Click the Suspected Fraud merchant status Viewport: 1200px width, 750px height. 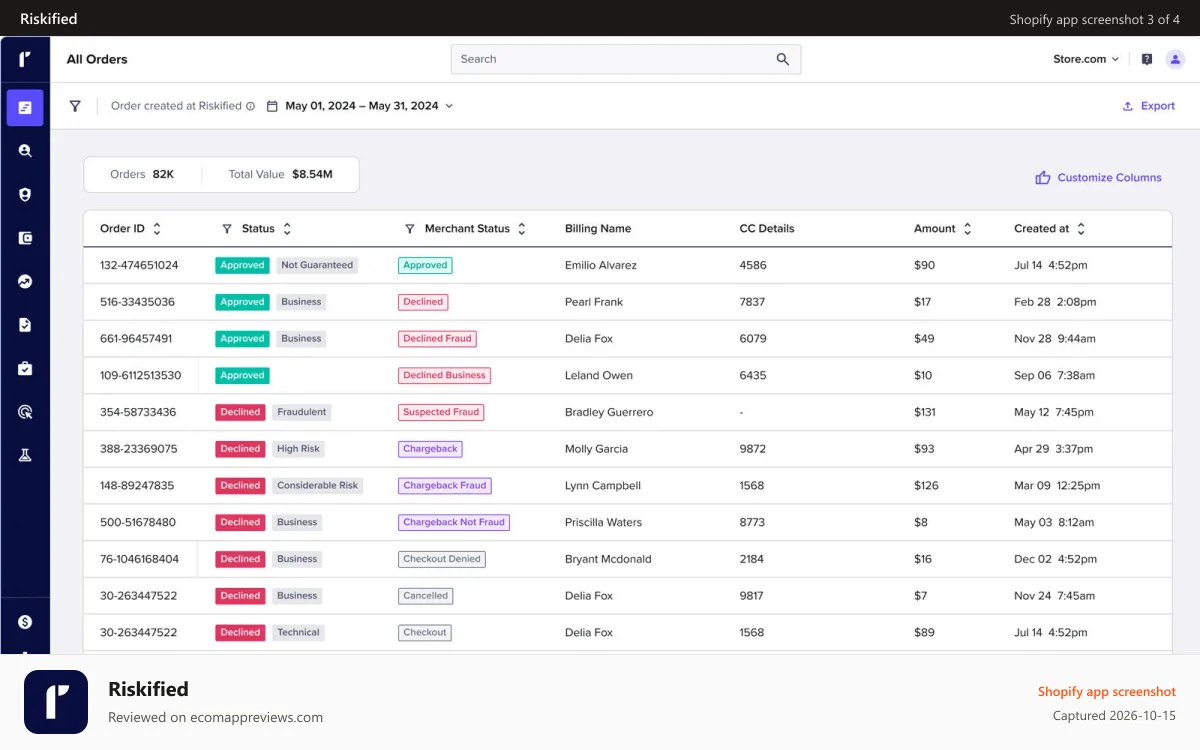(x=441, y=412)
